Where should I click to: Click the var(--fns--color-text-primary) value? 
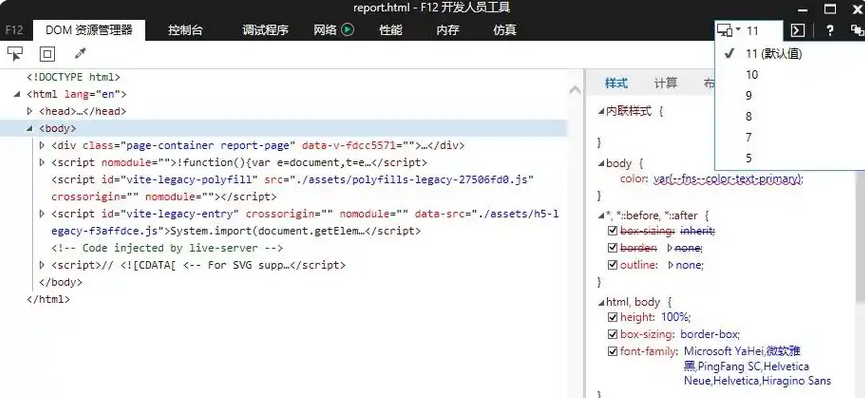(728, 179)
